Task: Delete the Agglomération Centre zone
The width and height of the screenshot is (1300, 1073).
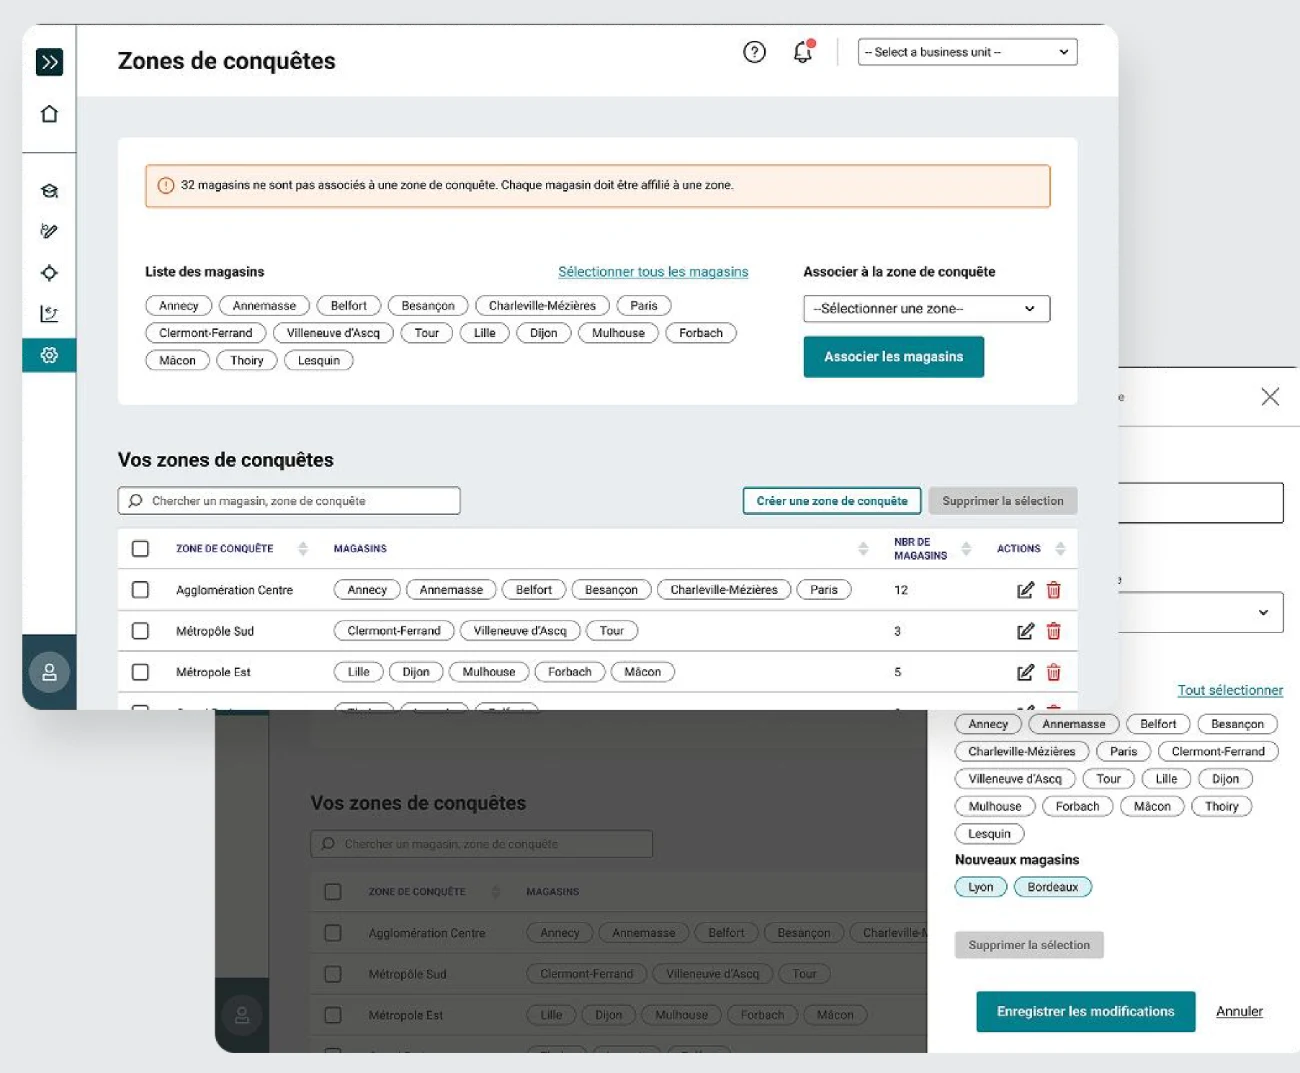Action: [1053, 590]
